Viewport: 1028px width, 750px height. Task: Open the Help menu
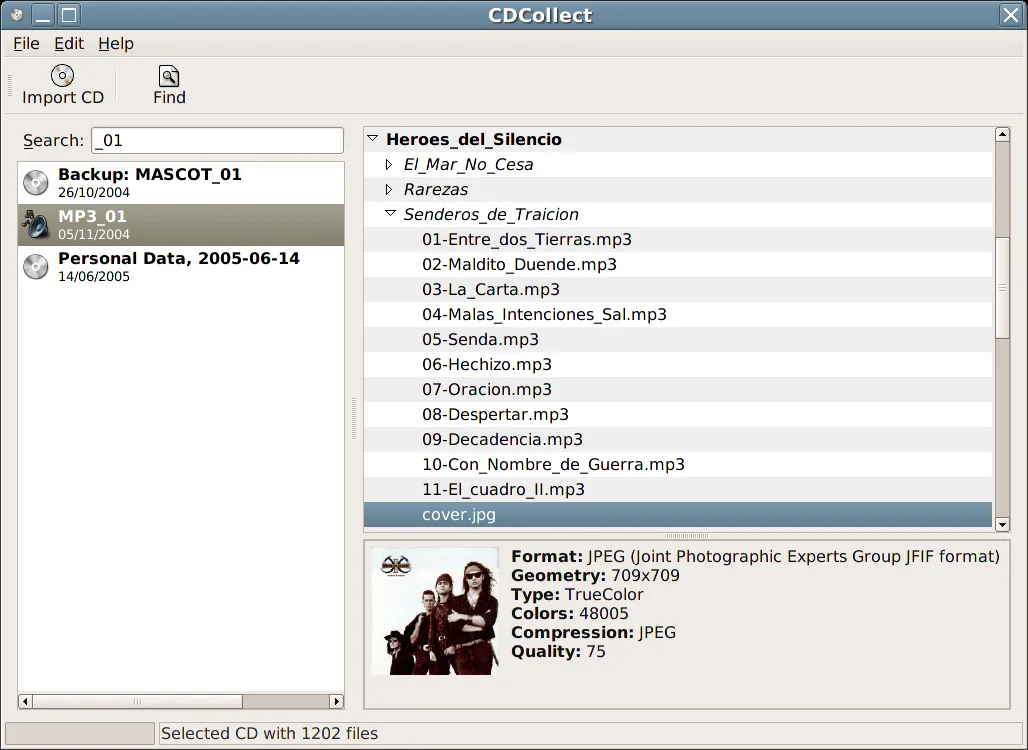point(116,43)
